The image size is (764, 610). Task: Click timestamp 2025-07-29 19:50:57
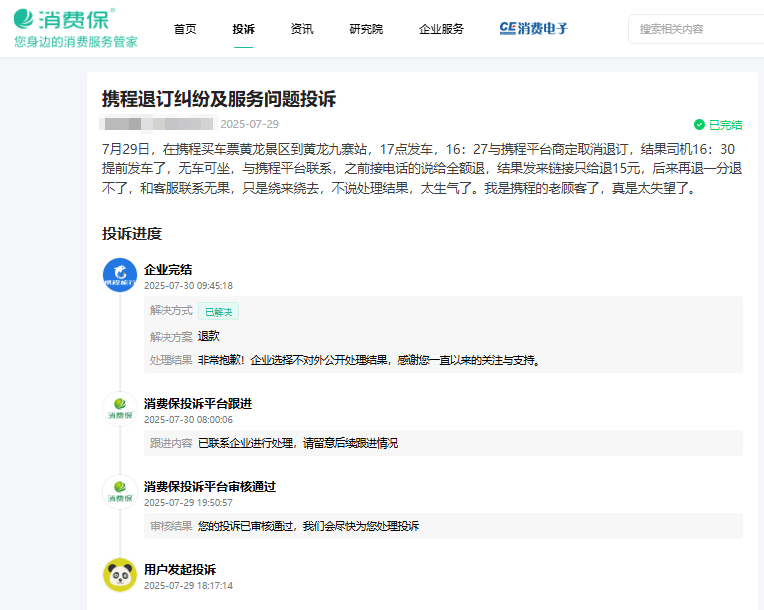coord(189,502)
